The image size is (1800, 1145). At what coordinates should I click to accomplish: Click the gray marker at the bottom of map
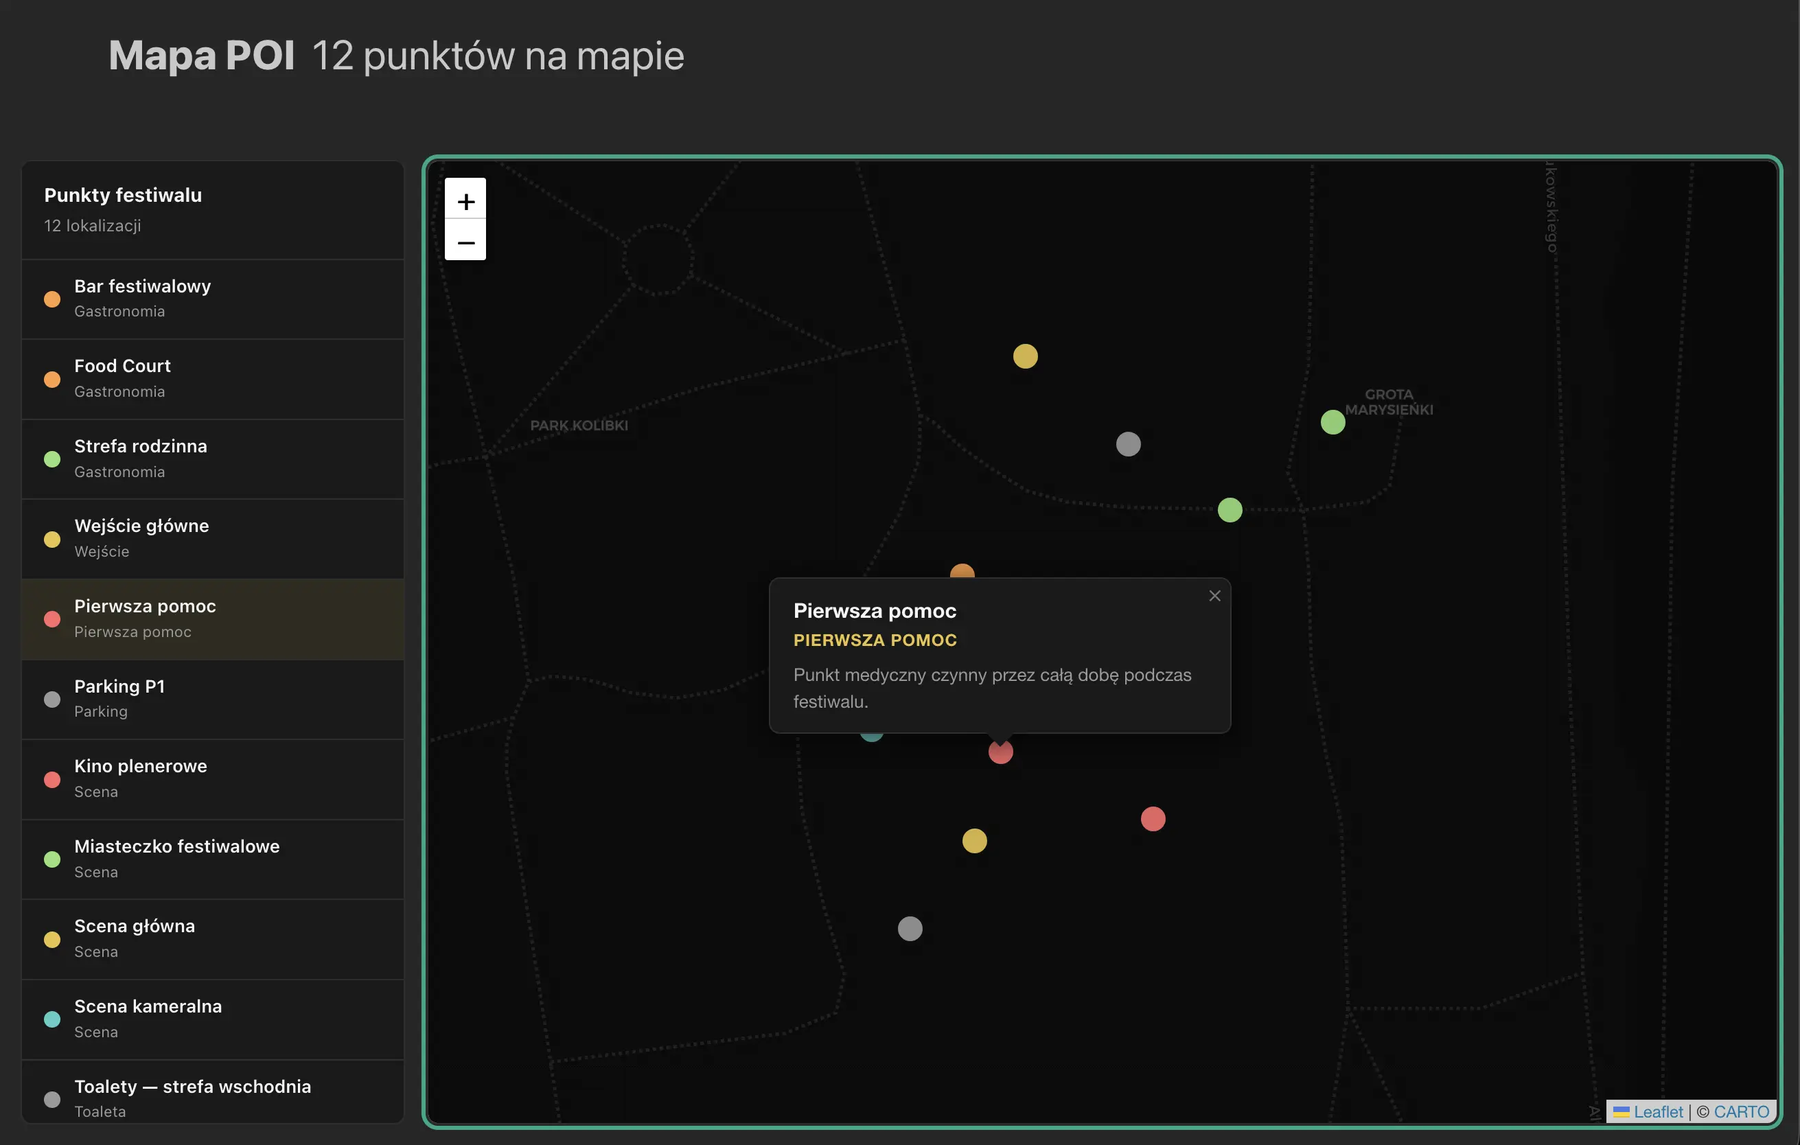[x=910, y=929]
